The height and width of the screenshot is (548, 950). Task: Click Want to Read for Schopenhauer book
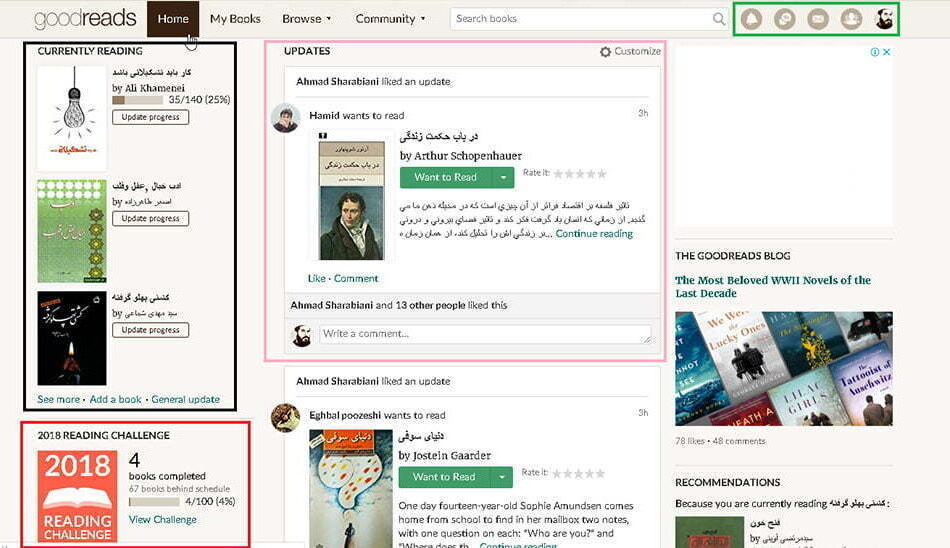pos(445,178)
